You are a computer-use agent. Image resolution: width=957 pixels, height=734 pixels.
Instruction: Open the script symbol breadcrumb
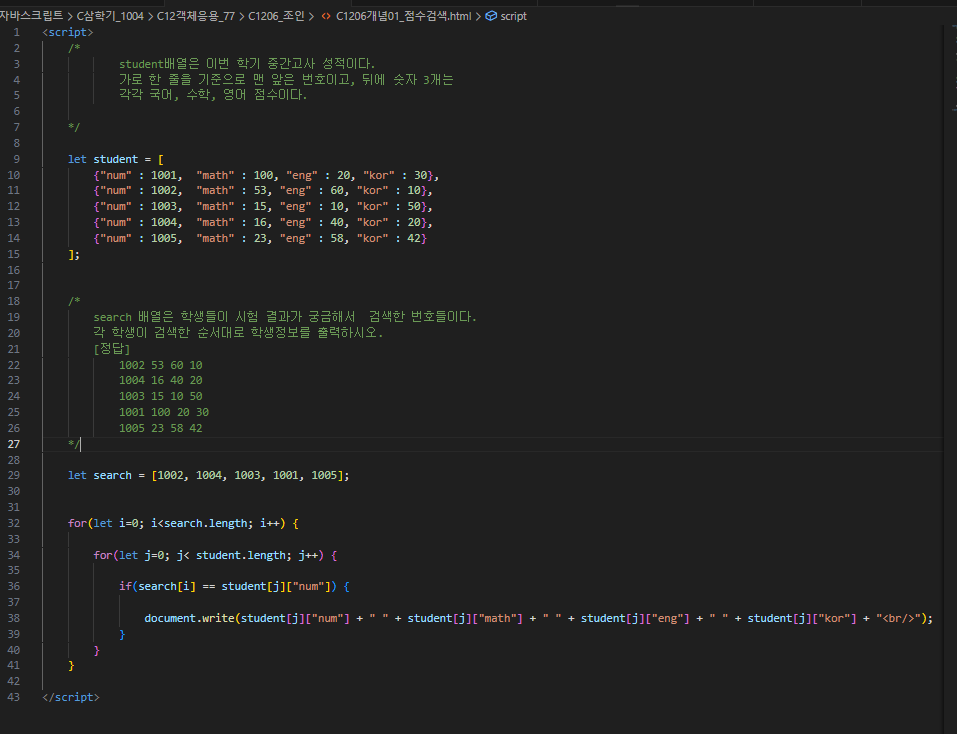click(x=513, y=16)
